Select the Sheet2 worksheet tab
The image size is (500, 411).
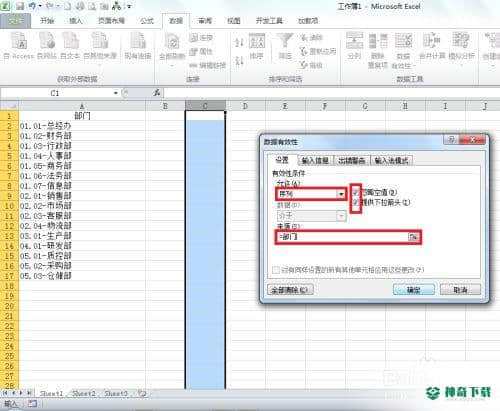84,394
